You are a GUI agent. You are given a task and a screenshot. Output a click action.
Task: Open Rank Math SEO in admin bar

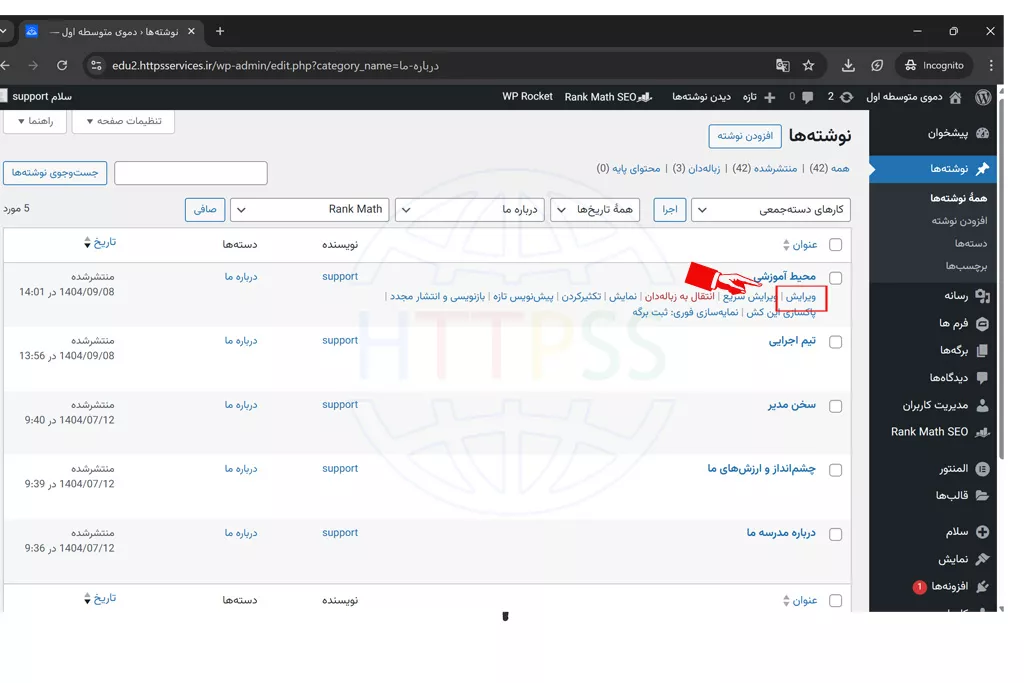pyautogui.click(x=608, y=97)
